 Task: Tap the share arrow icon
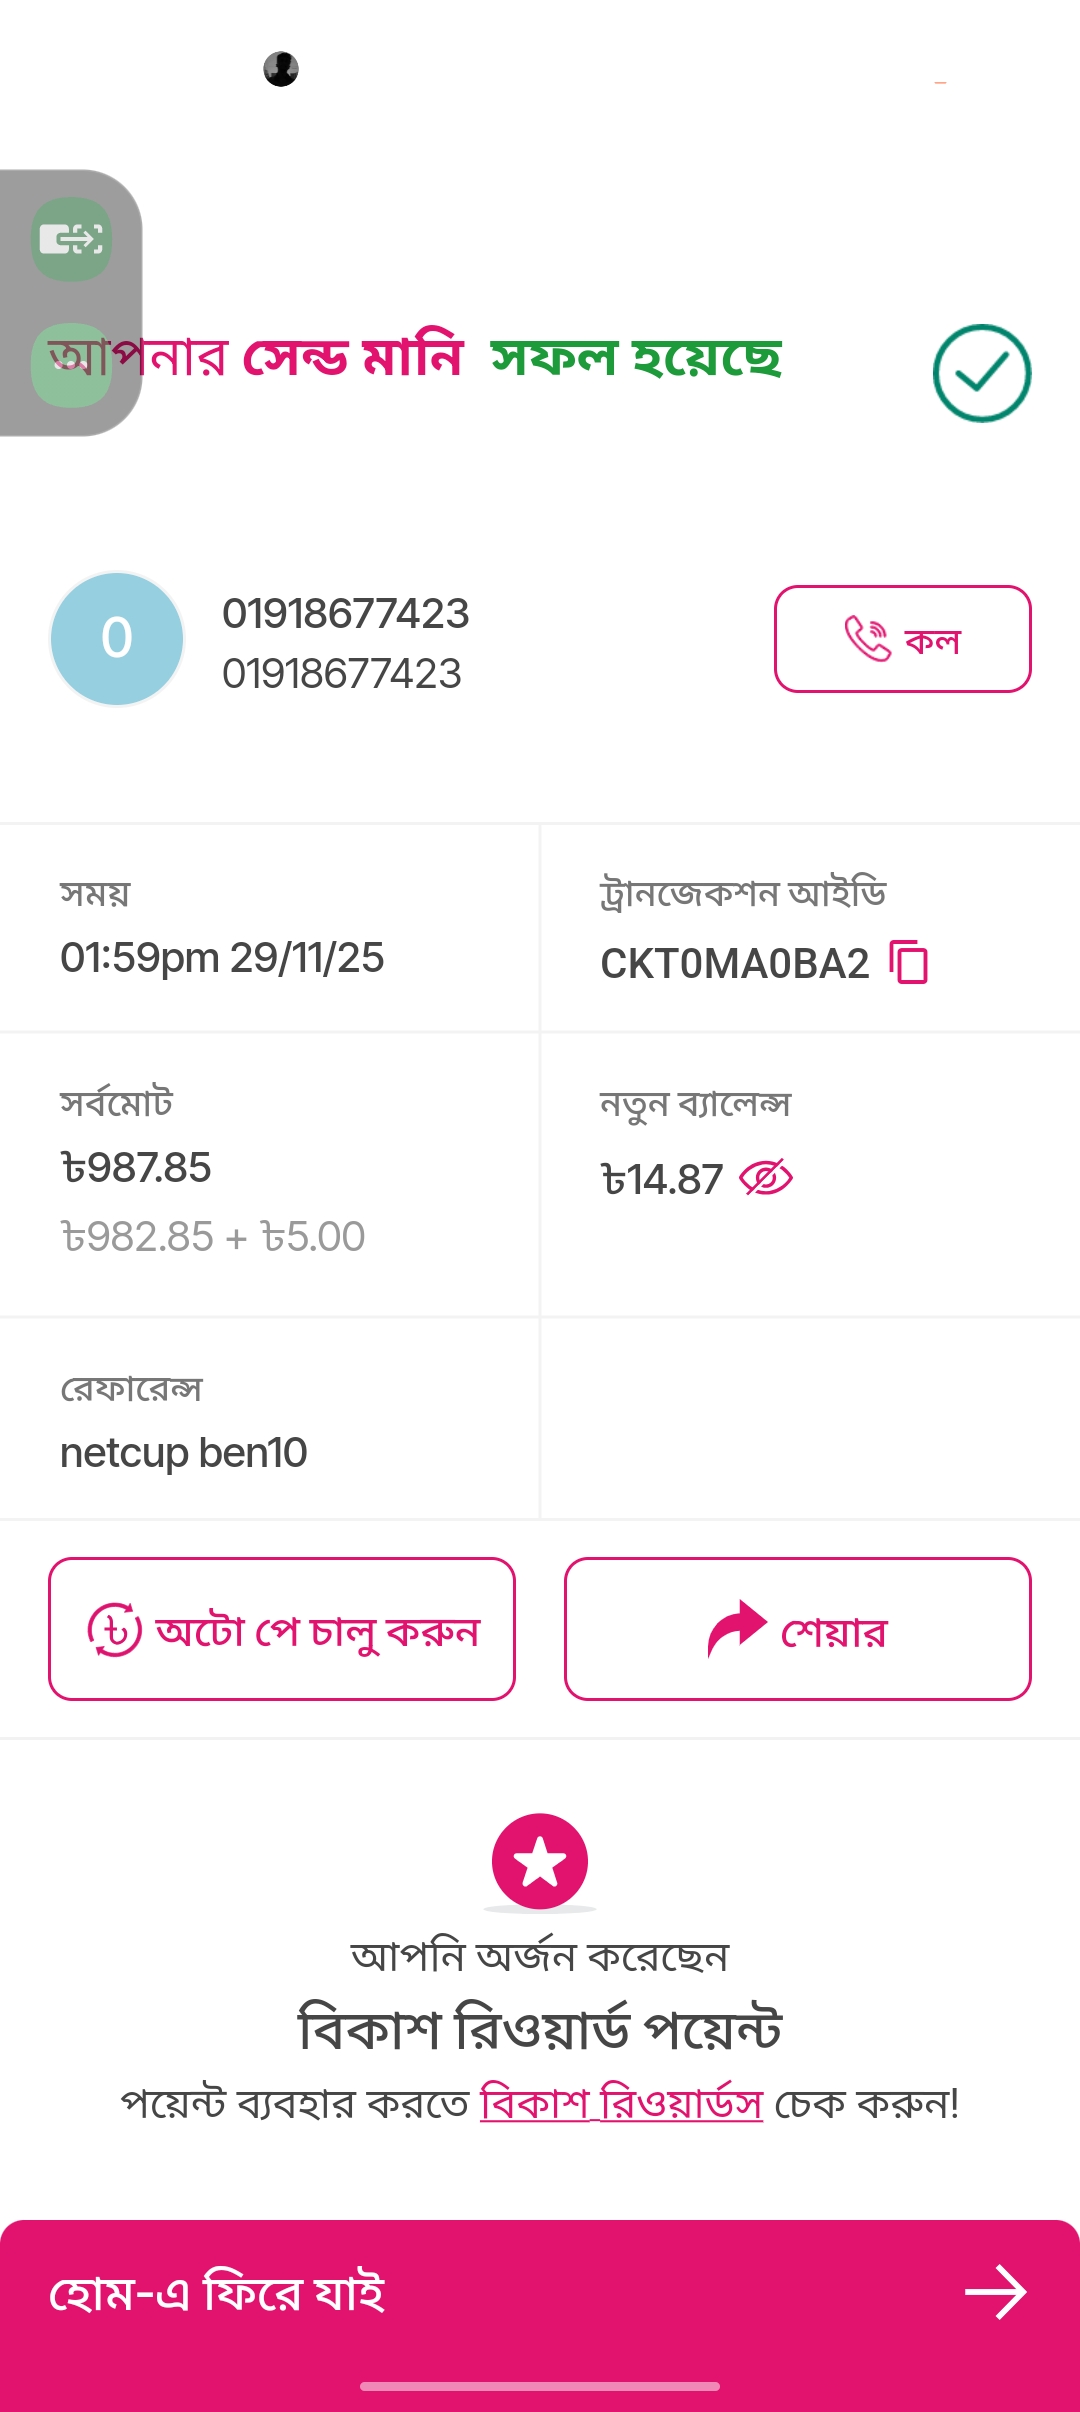(x=736, y=1629)
